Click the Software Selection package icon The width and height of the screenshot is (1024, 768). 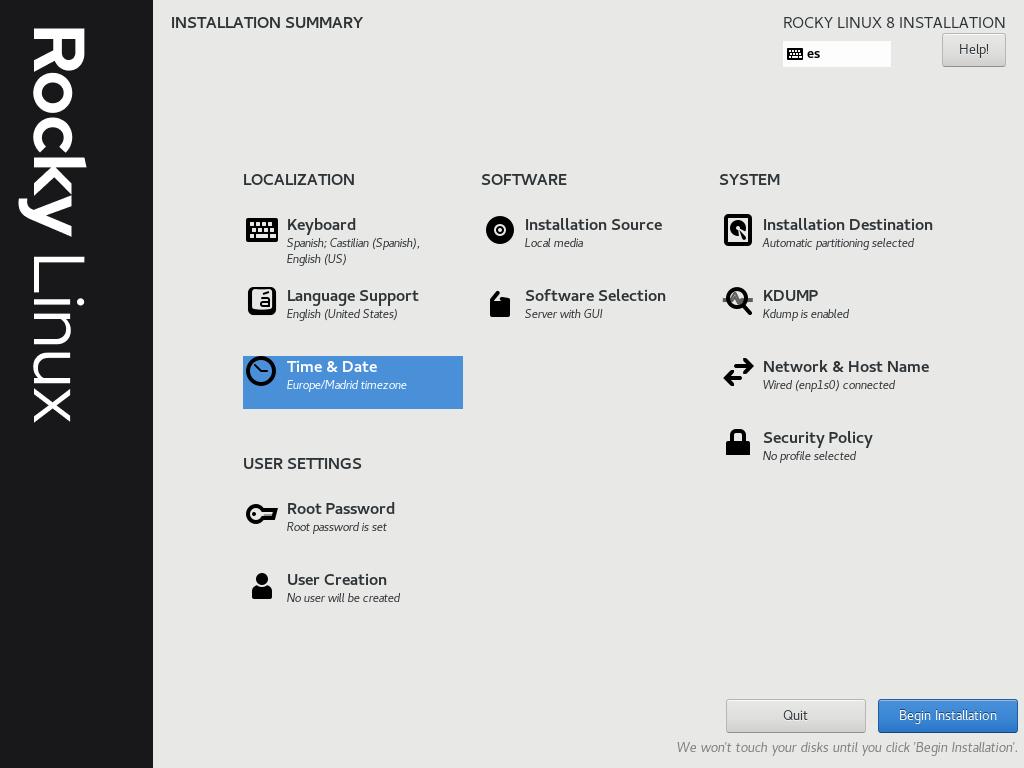tap(500, 304)
